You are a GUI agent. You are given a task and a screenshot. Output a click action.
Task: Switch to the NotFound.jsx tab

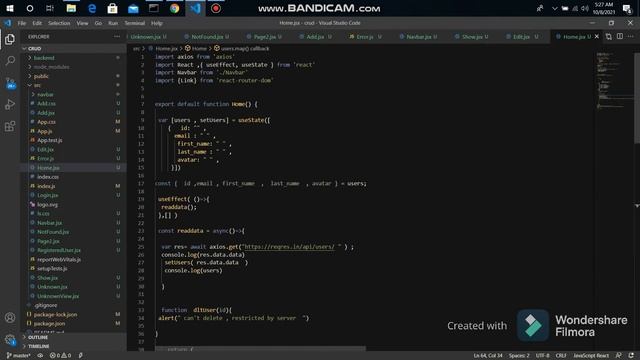tap(207, 37)
